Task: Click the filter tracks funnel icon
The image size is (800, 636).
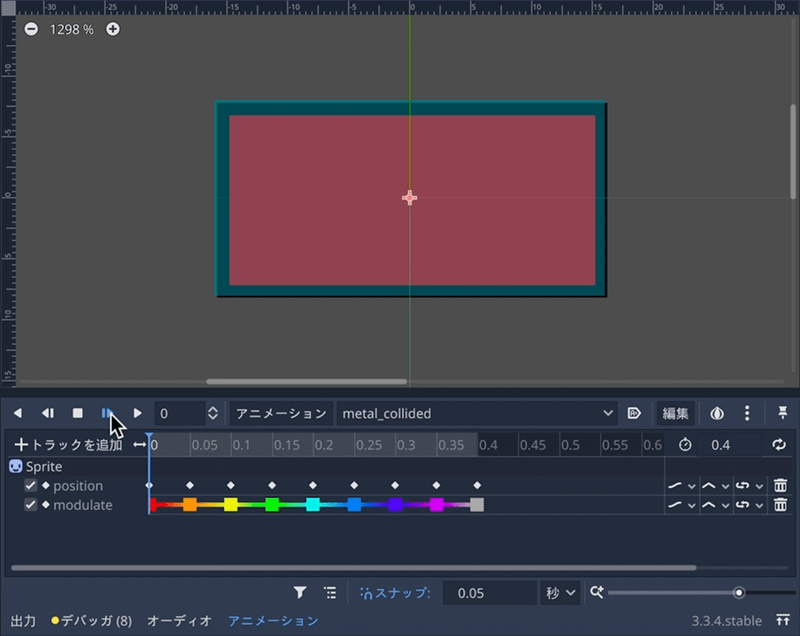Action: pos(299,593)
